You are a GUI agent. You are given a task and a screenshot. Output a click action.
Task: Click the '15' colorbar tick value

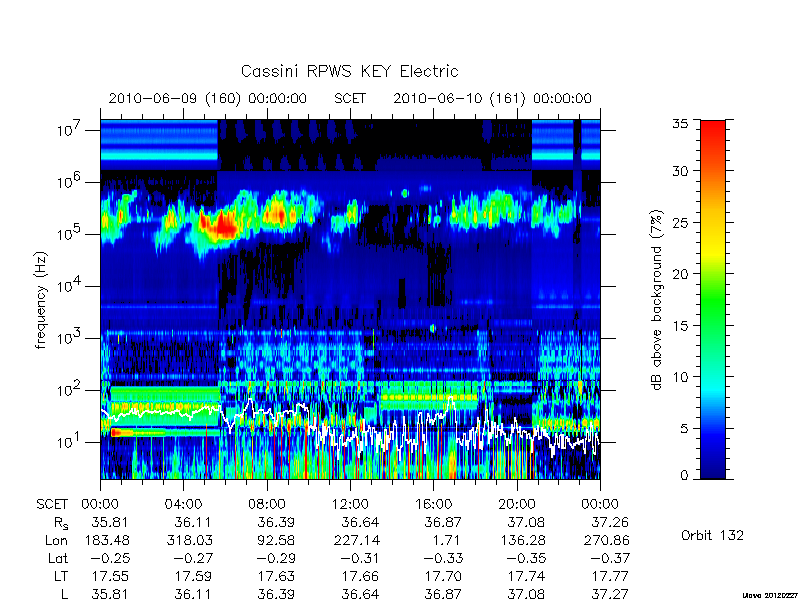pyautogui.click(x=681, y=326)
